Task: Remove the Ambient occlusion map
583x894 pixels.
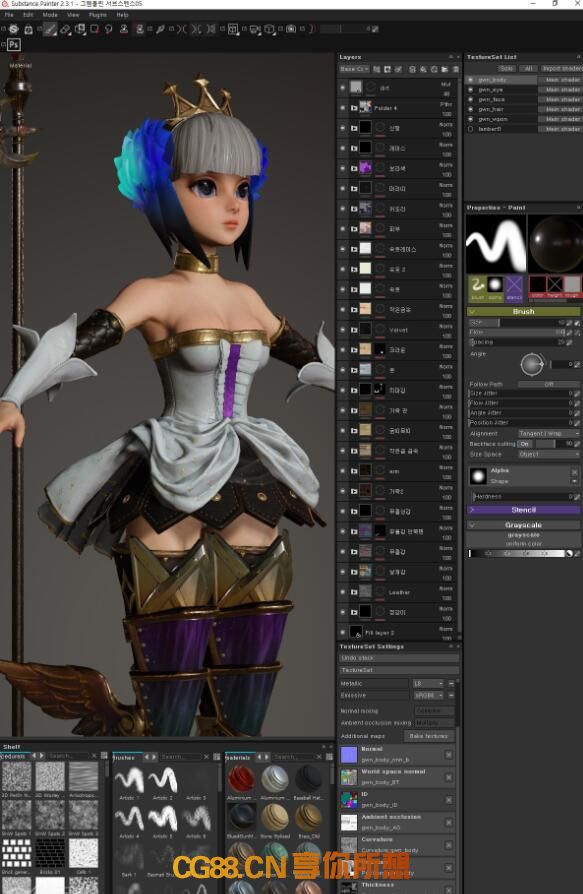Action: tap(449, 823)
